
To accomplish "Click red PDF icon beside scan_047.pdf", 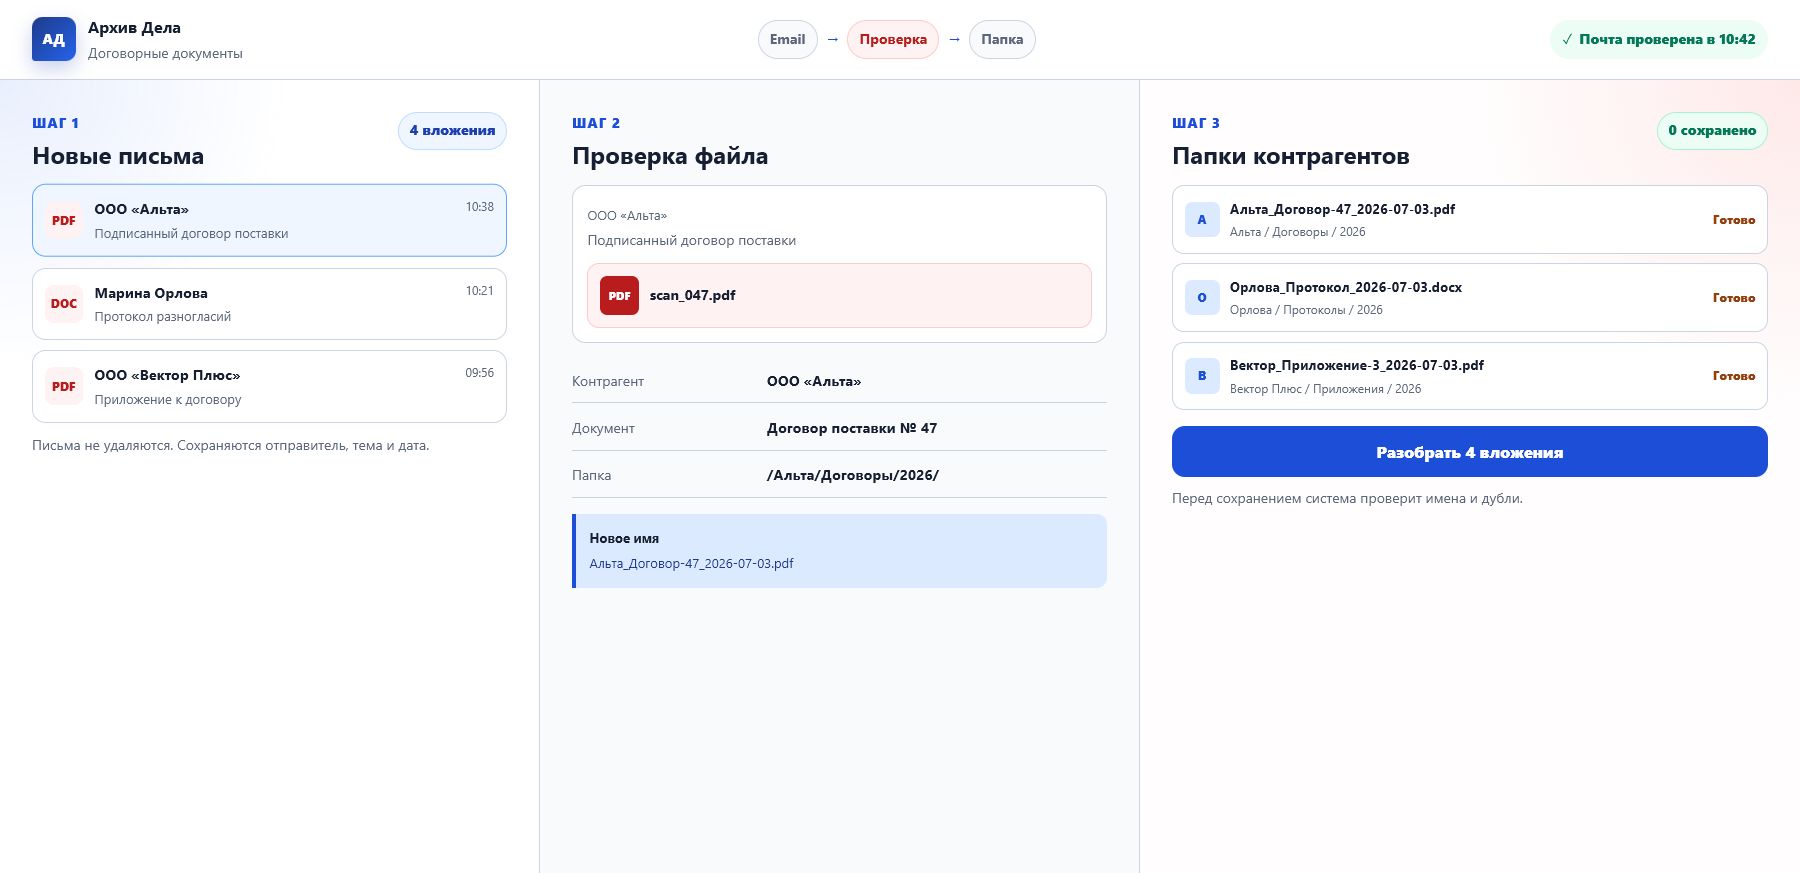I will [619, 296].
